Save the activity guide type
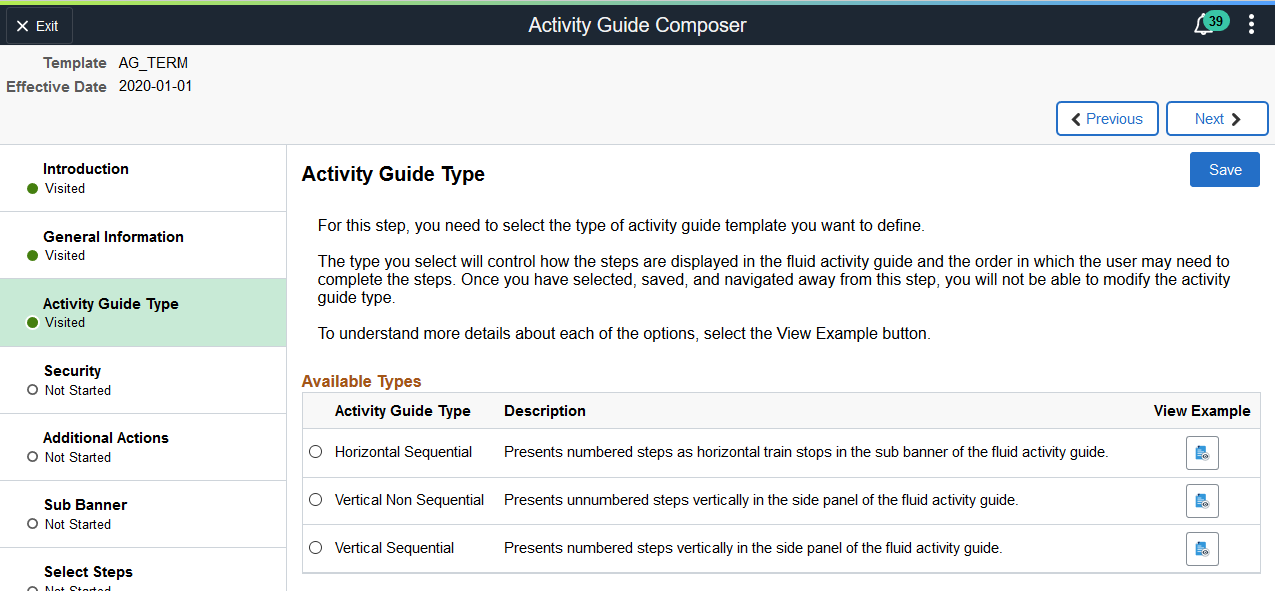Screen dimensions: 1275x591 pyautogui.click(x=1225, y=170)
